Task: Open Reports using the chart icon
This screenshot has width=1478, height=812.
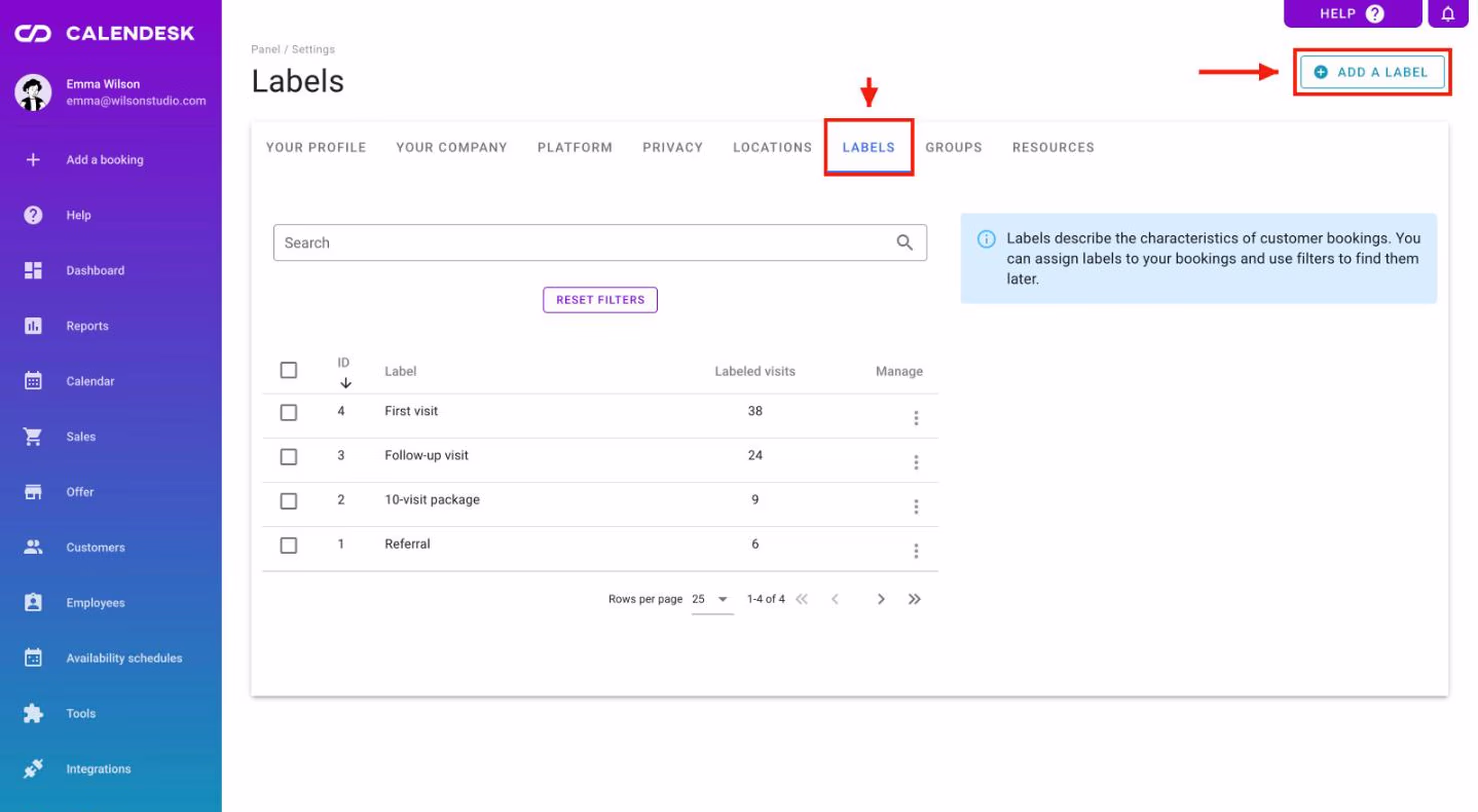Action: 33,326
